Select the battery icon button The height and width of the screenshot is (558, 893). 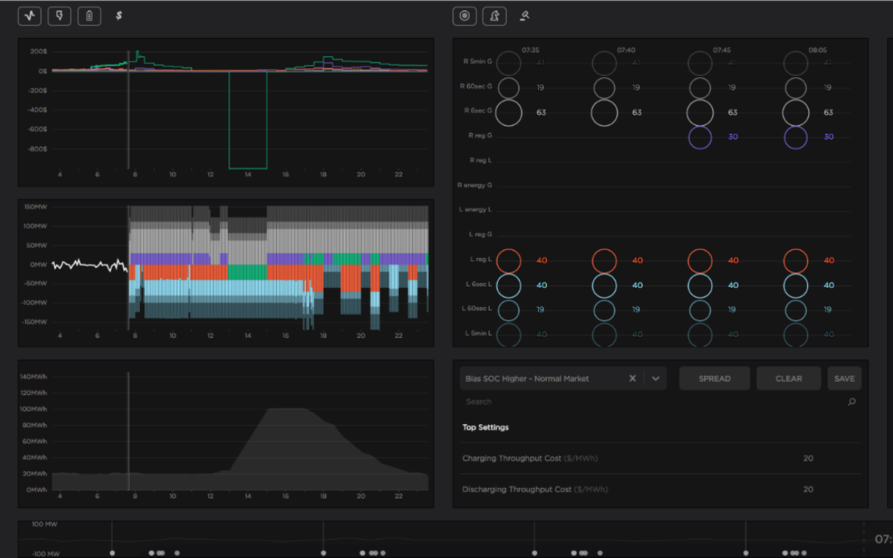[x=89, y=16]
